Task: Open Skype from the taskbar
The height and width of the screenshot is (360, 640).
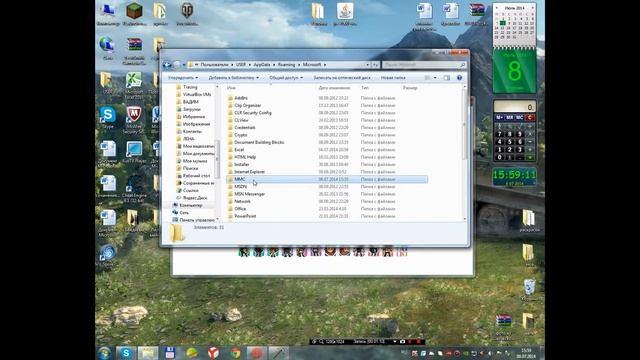Action: (126, 353)
